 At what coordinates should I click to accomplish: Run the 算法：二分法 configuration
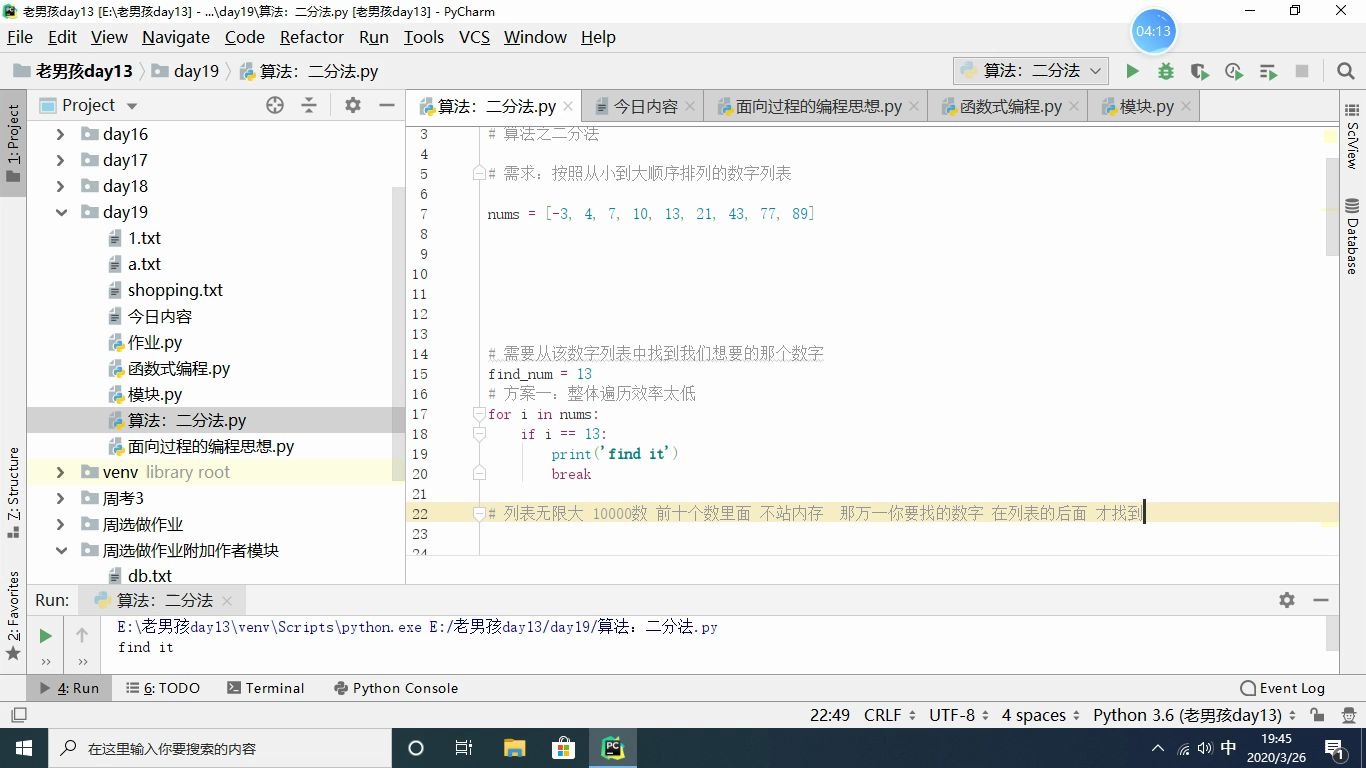pos(1131,71)
